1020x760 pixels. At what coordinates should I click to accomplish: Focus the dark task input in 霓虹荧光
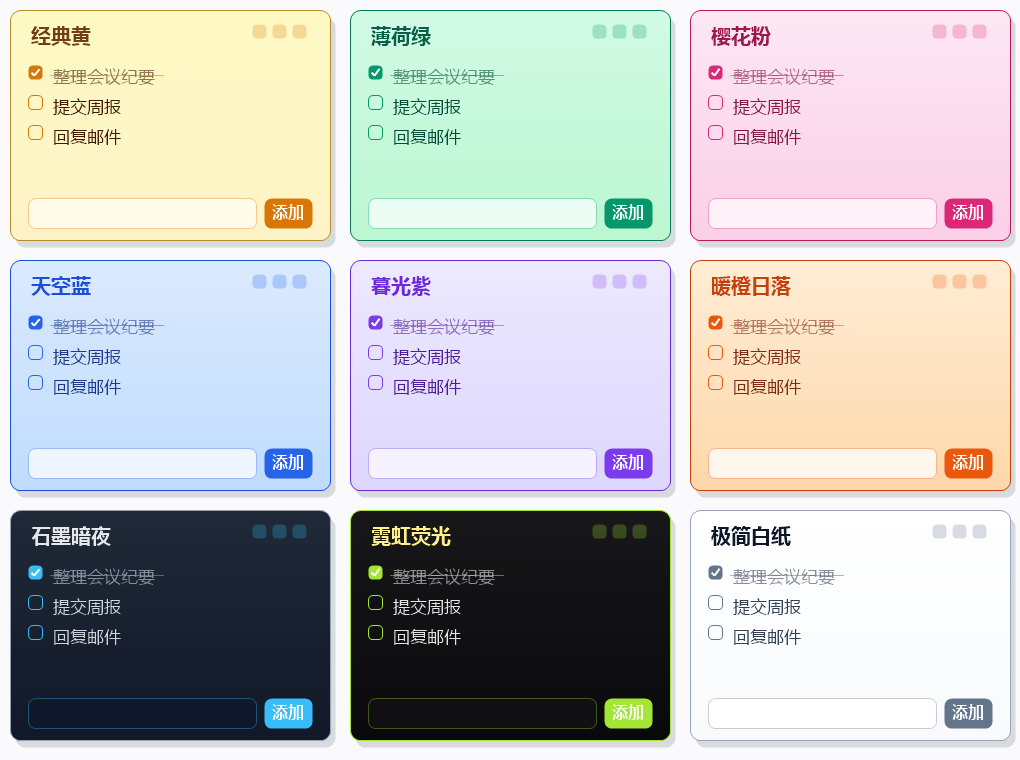(x=482, y=713)
